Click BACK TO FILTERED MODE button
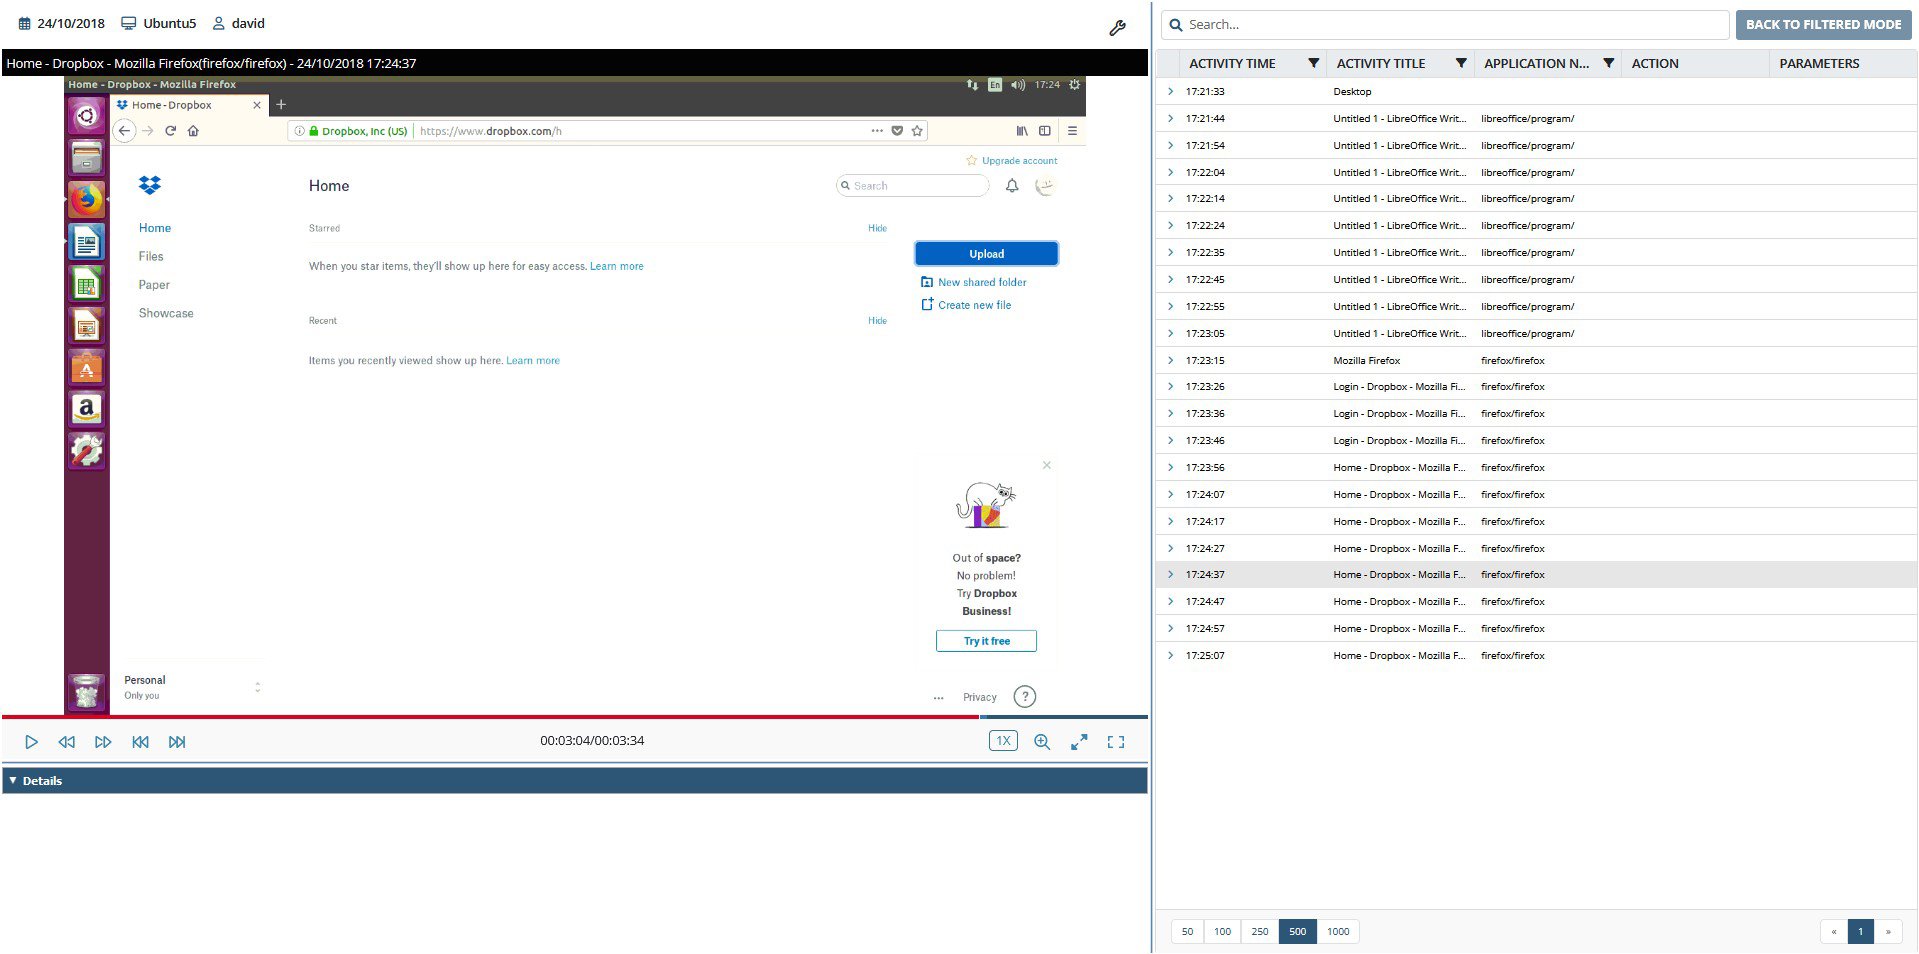This screenshot has width=1919, height=954. click(x=1823, y=25)
